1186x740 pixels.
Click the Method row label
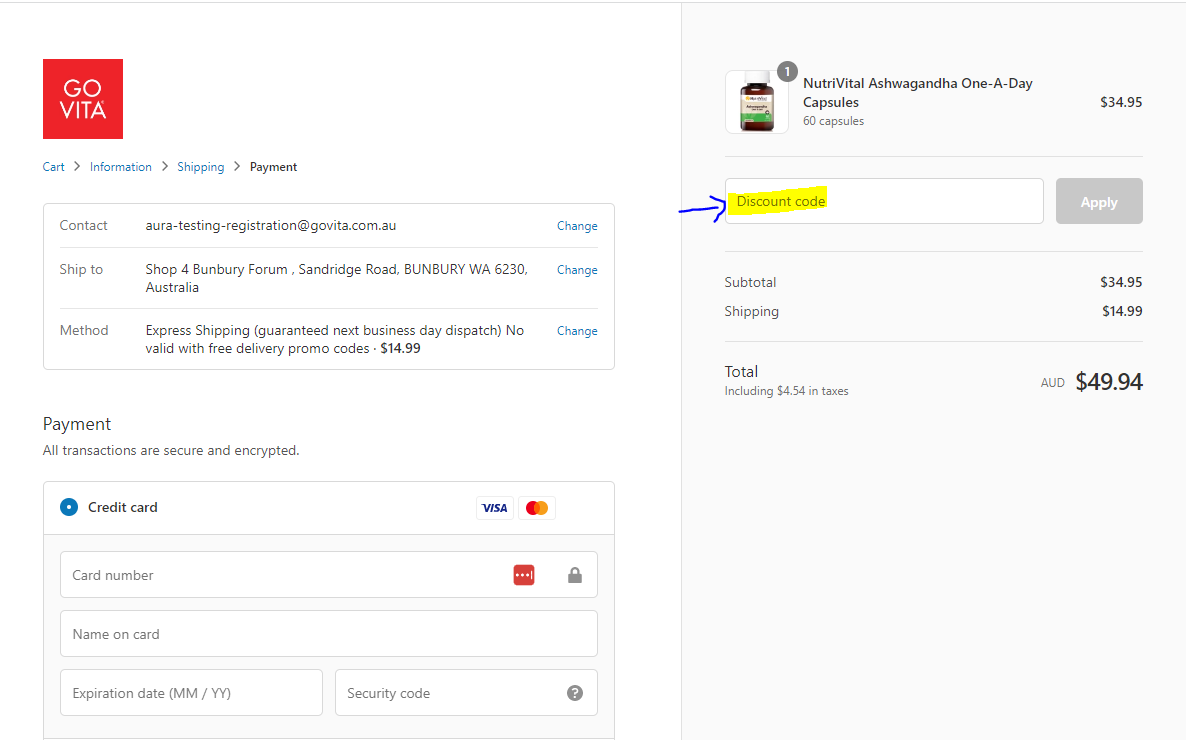point(84,331)
